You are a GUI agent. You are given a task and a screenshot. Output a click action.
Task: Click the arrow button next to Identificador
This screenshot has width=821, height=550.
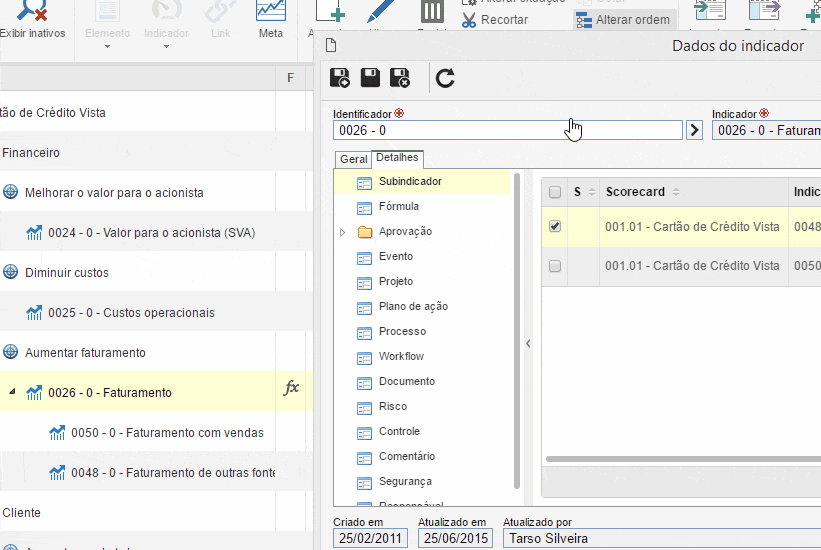coord(694,130)
